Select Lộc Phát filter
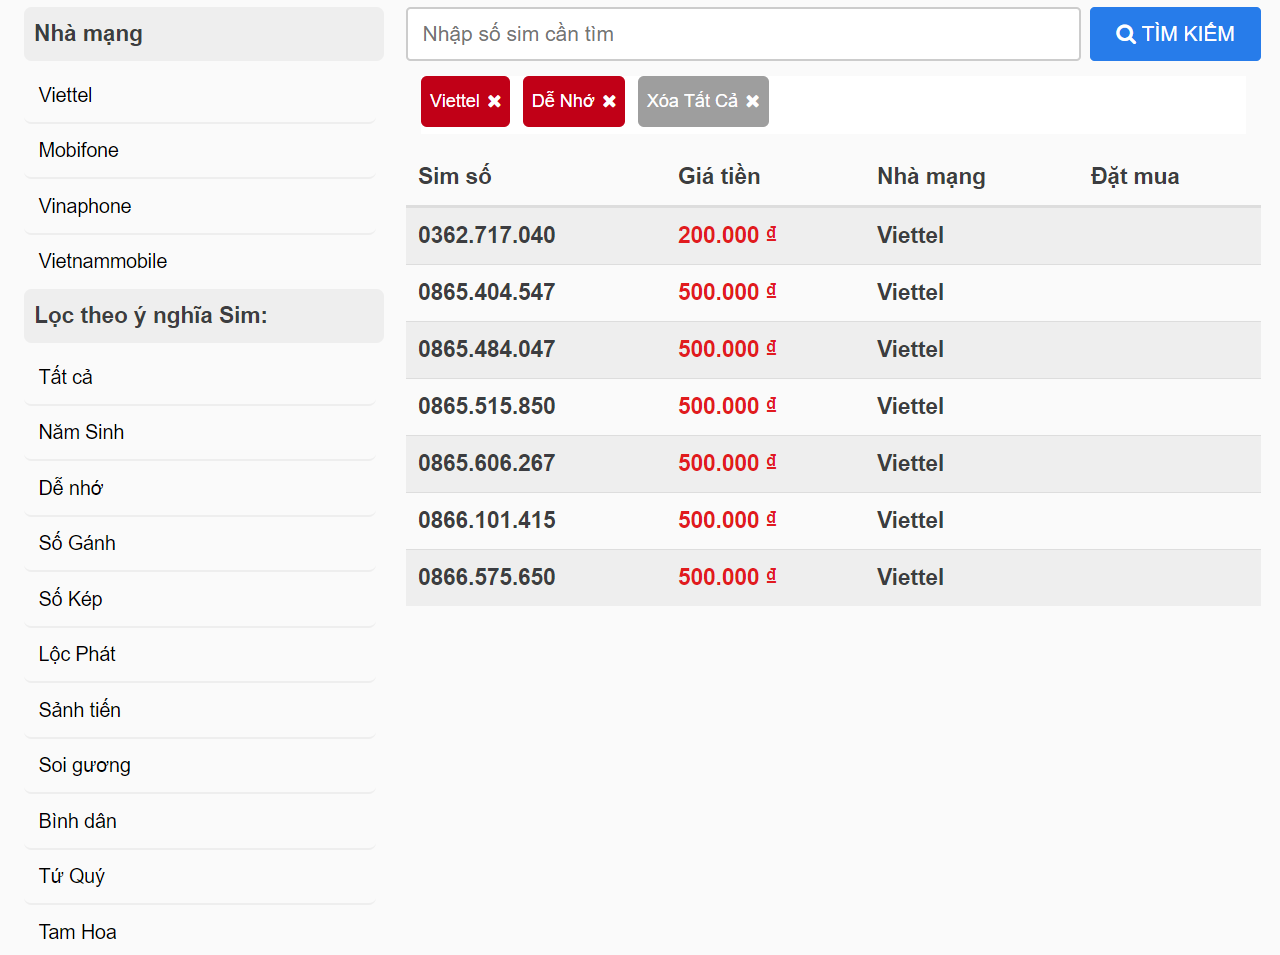 point(77,654)
